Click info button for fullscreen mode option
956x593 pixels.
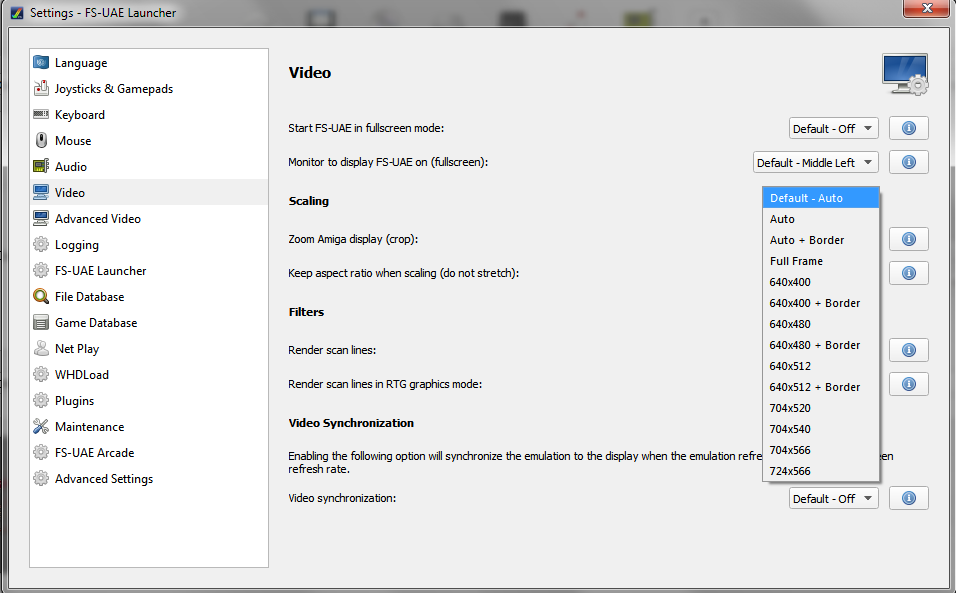(908, 128)
